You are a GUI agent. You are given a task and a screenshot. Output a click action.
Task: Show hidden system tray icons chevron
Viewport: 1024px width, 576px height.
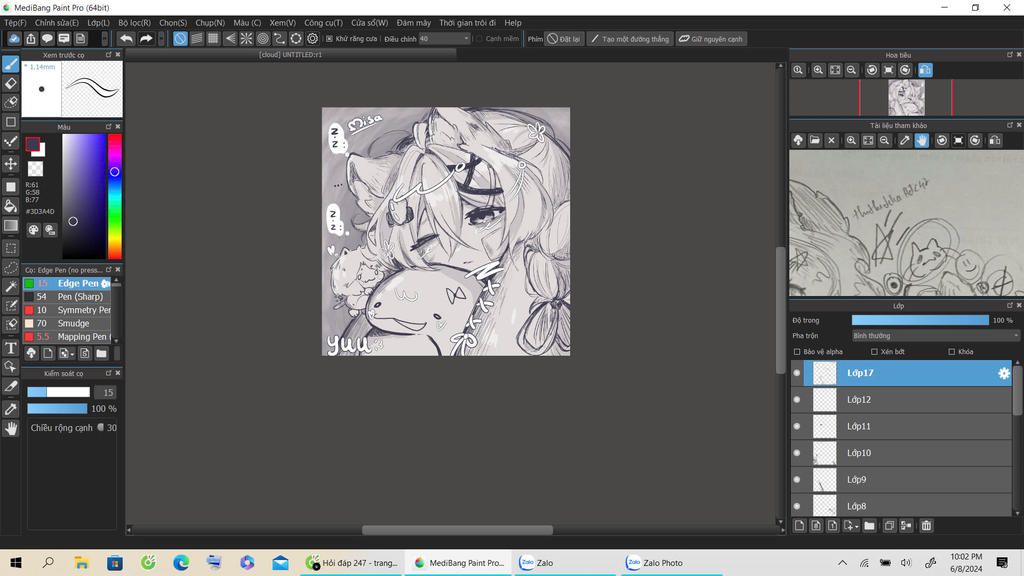pyautogui.click(x=842, y=563)
